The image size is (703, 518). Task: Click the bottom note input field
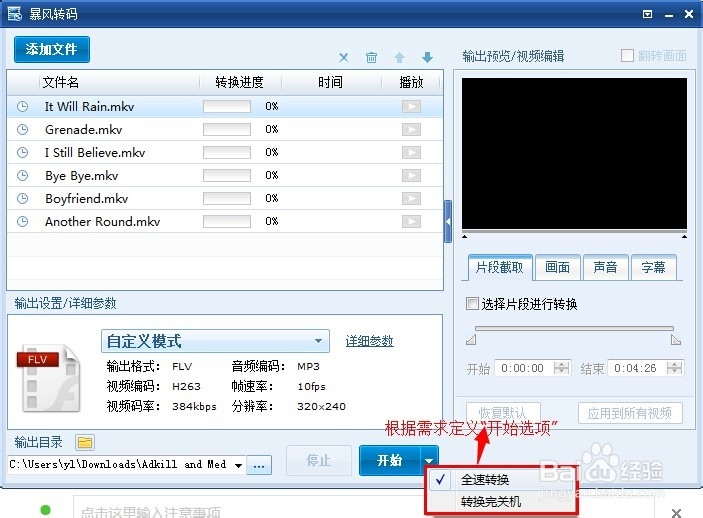[x=363, y=508]
